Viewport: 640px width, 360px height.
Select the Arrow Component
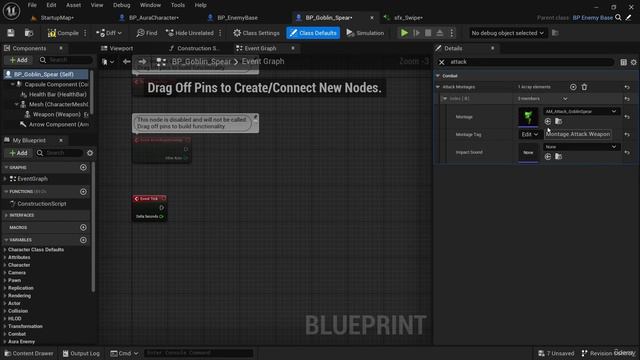tap(59, 124)
